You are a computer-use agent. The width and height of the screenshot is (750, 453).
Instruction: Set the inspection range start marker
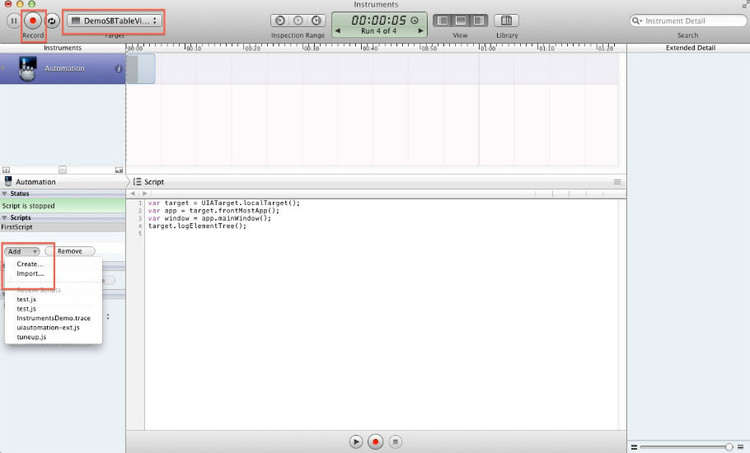click(279, 20)
